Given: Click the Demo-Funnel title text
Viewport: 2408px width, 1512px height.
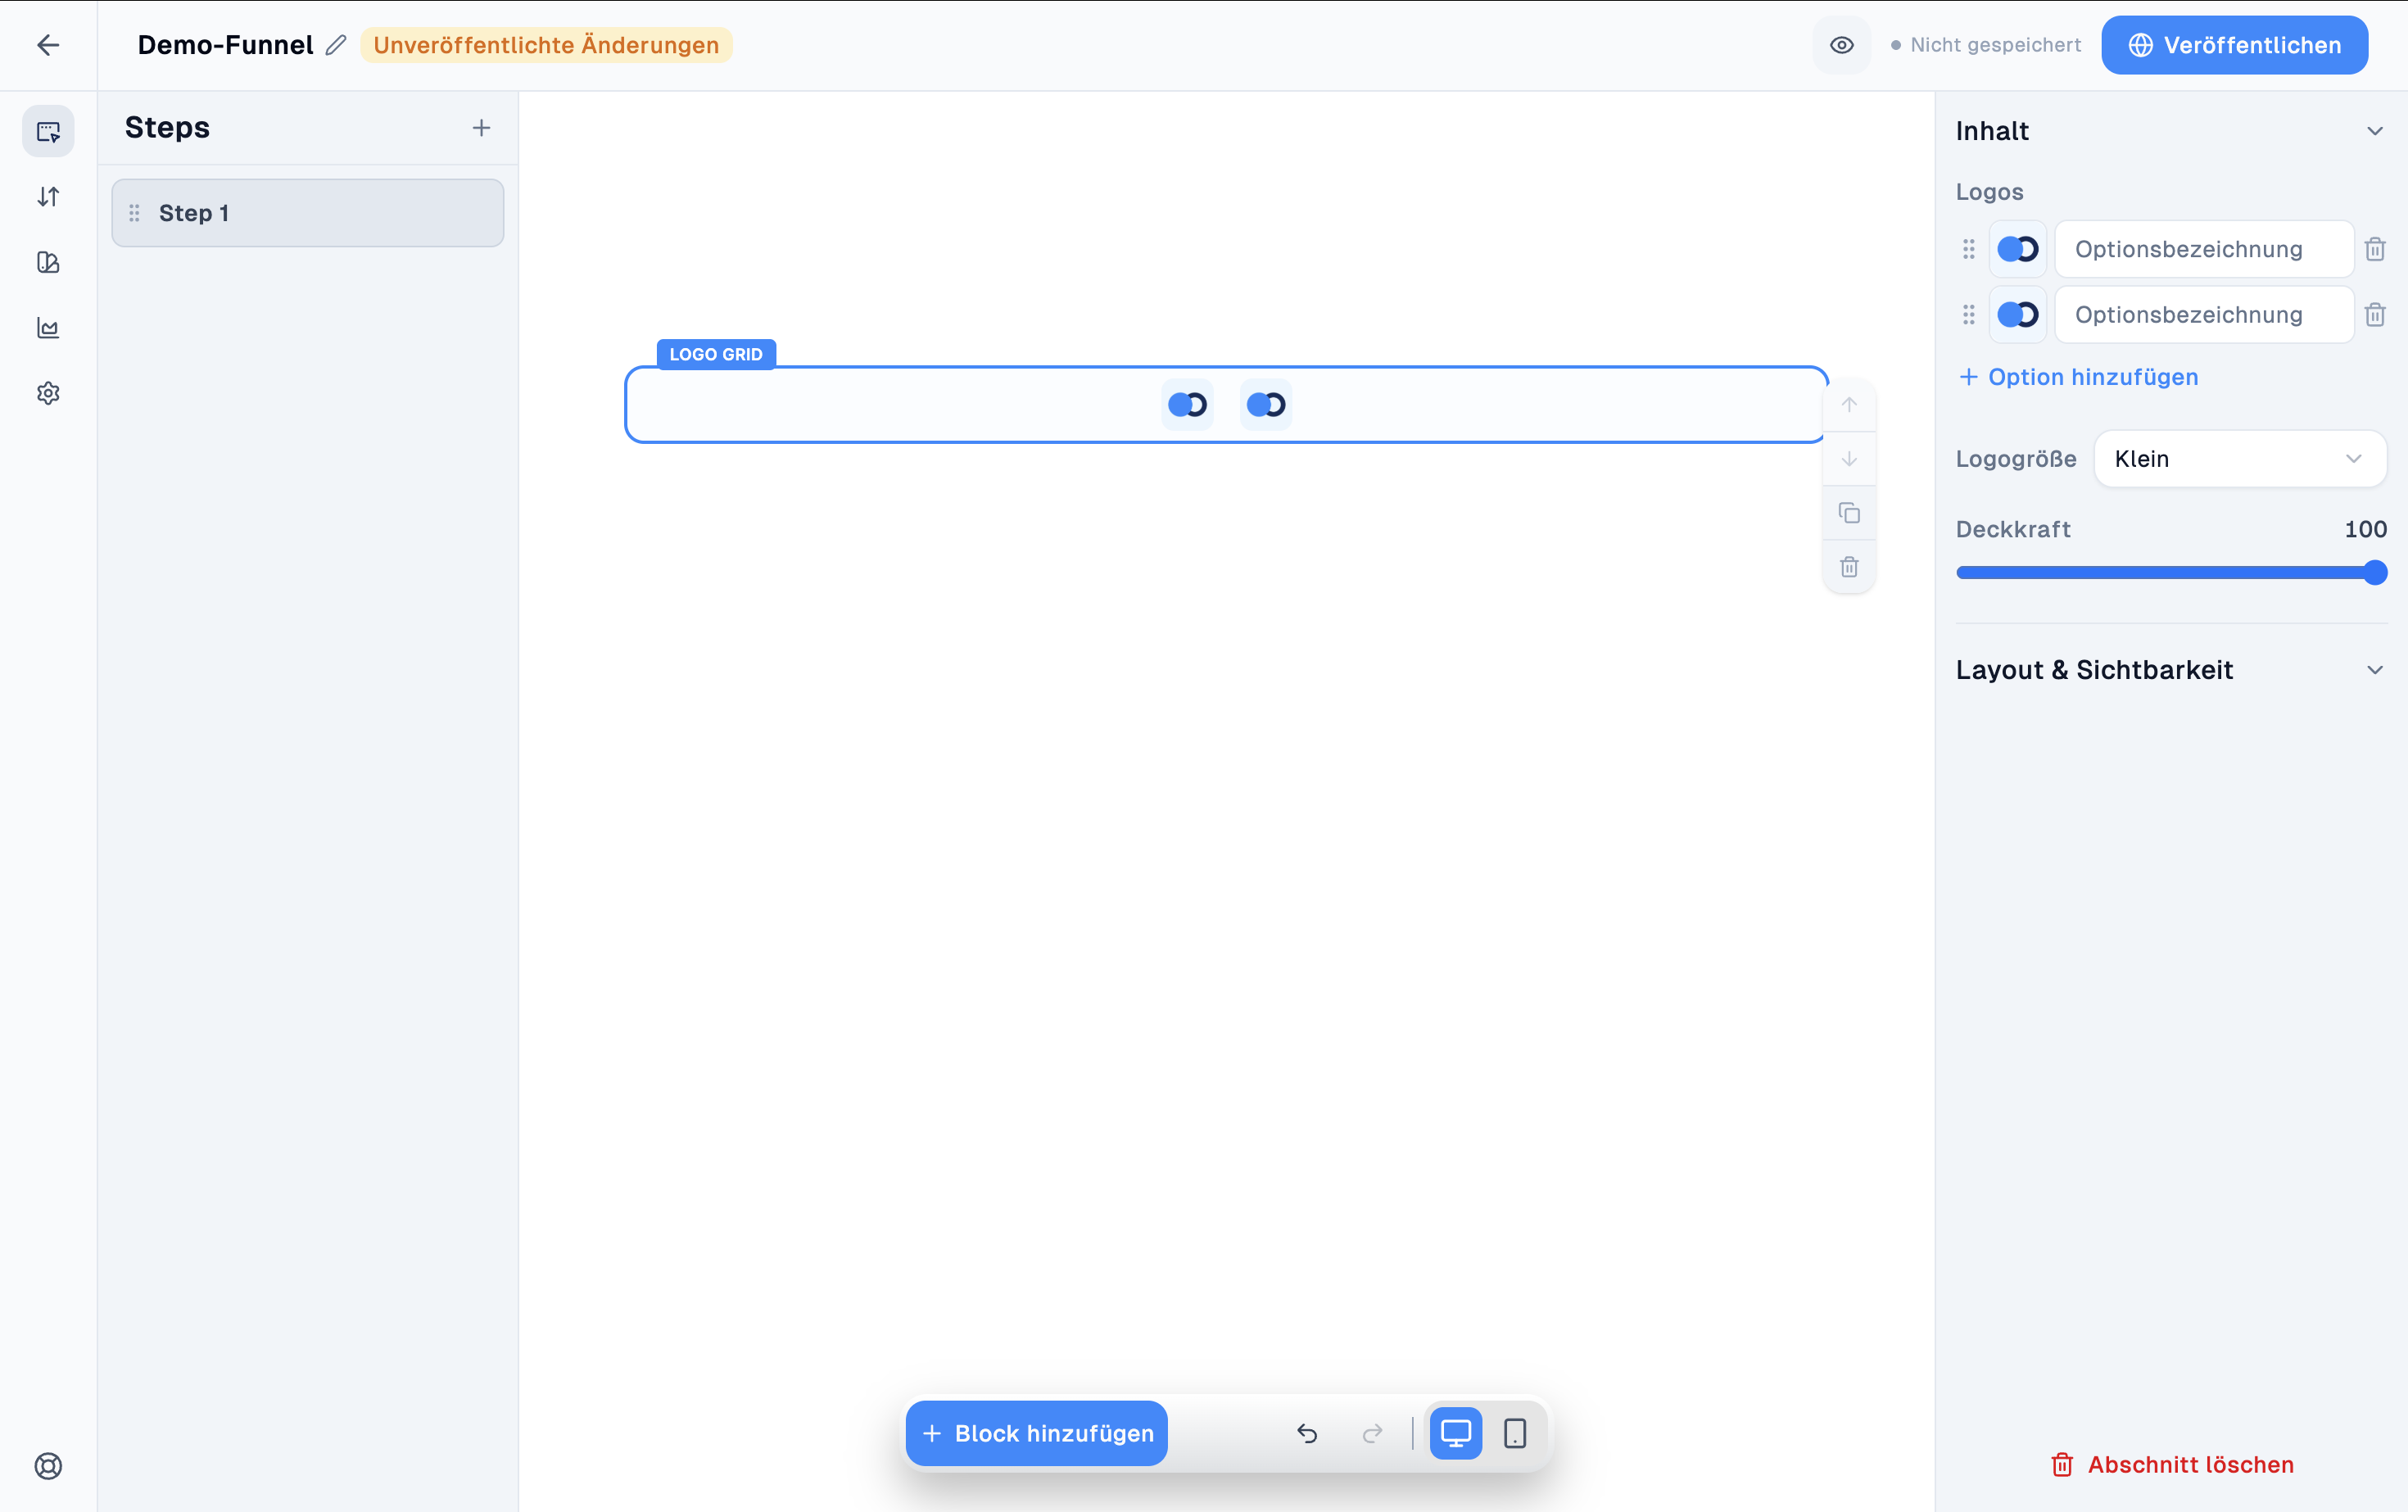Looking at the screenshot, I should (x=226, y=45).
